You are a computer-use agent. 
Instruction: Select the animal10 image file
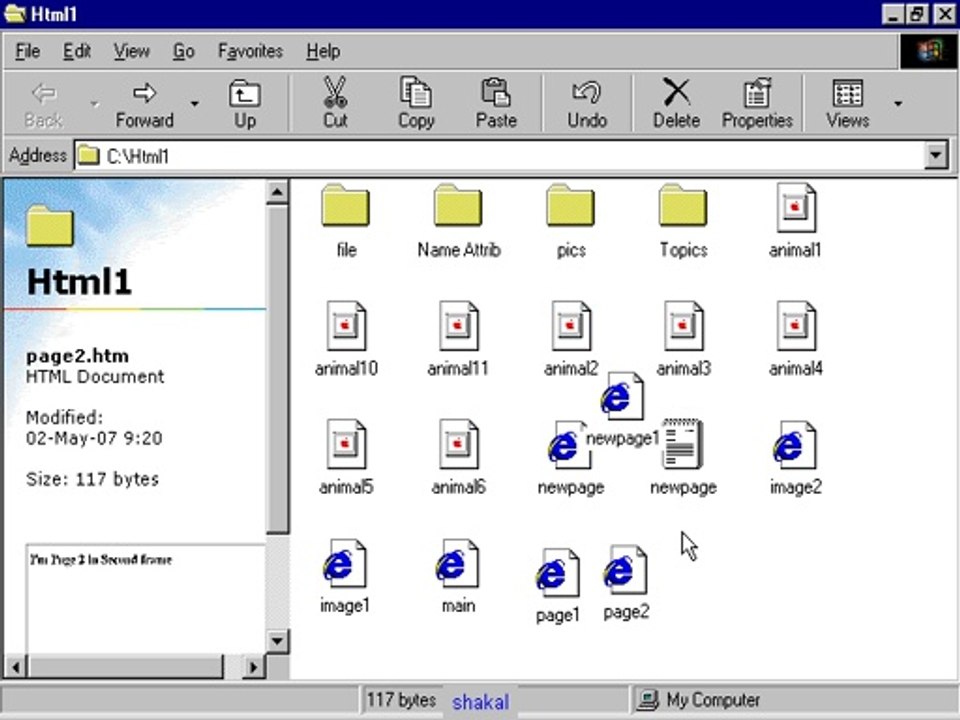point(346,339)
